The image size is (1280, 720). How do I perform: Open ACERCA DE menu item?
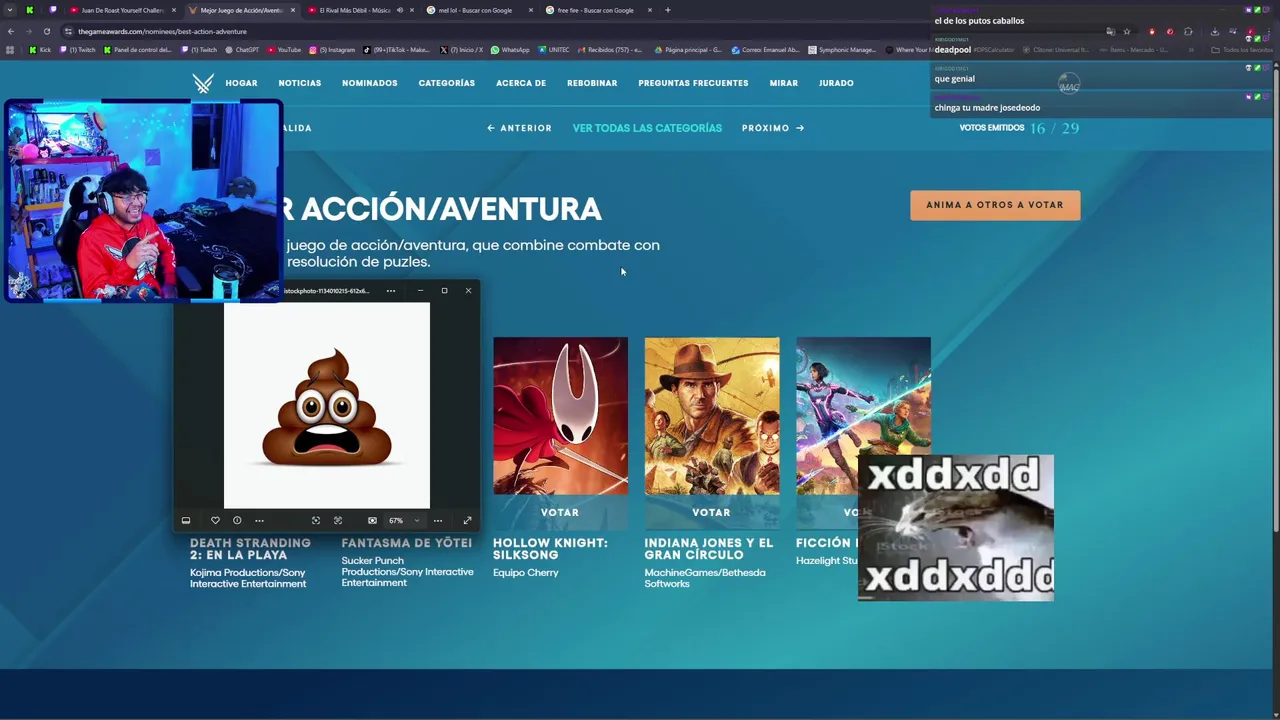click(x=521, y=83)
